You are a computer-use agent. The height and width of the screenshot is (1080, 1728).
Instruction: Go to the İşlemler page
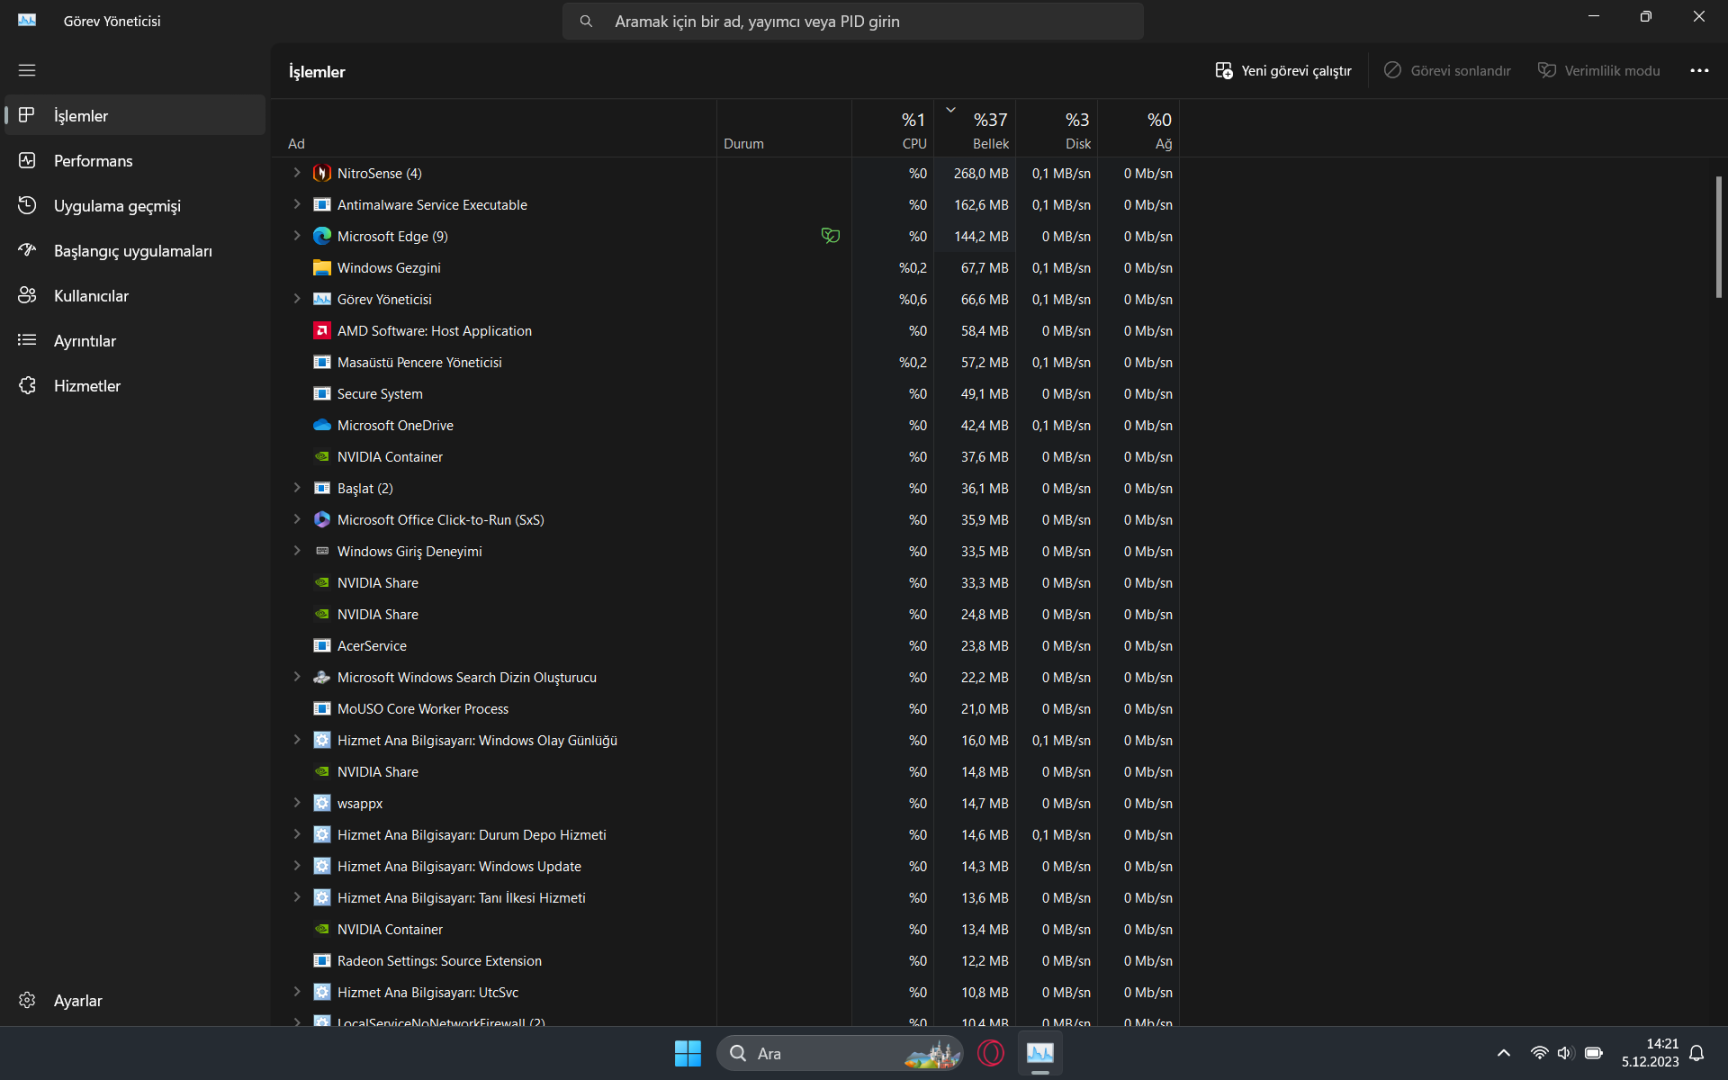point(135,115)
